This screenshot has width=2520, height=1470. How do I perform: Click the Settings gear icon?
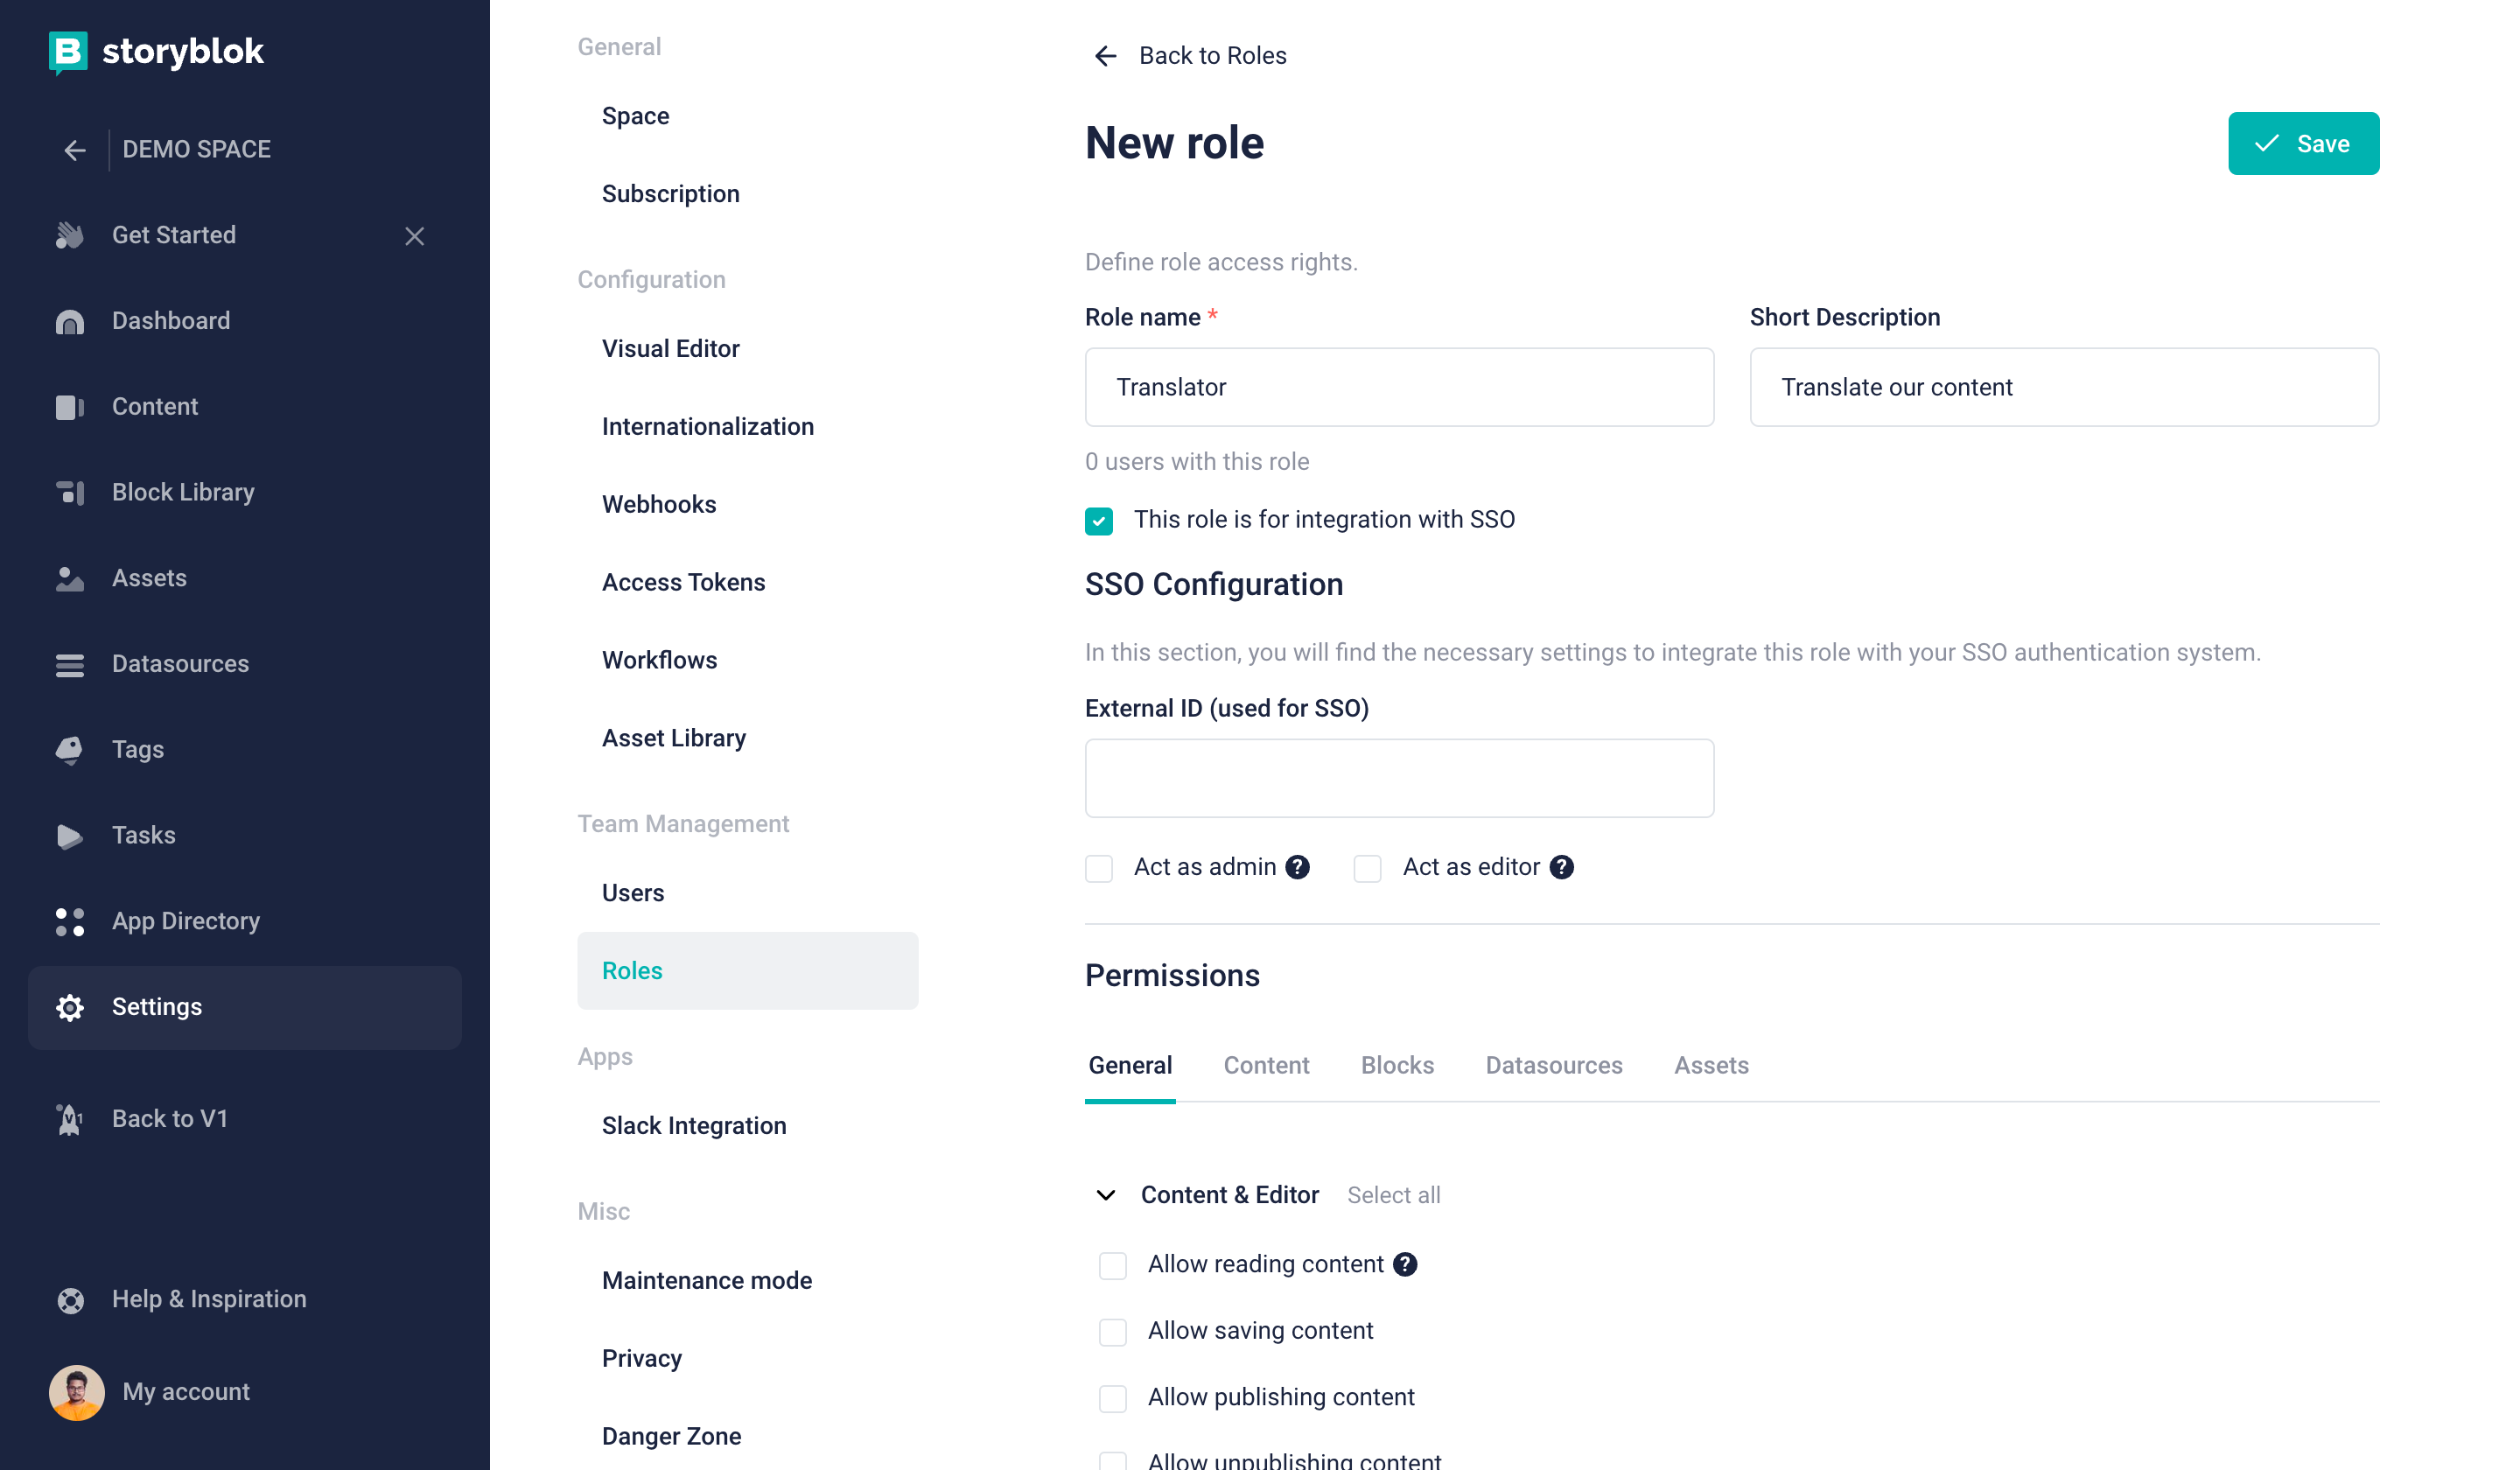click(x=69, y=1007)
